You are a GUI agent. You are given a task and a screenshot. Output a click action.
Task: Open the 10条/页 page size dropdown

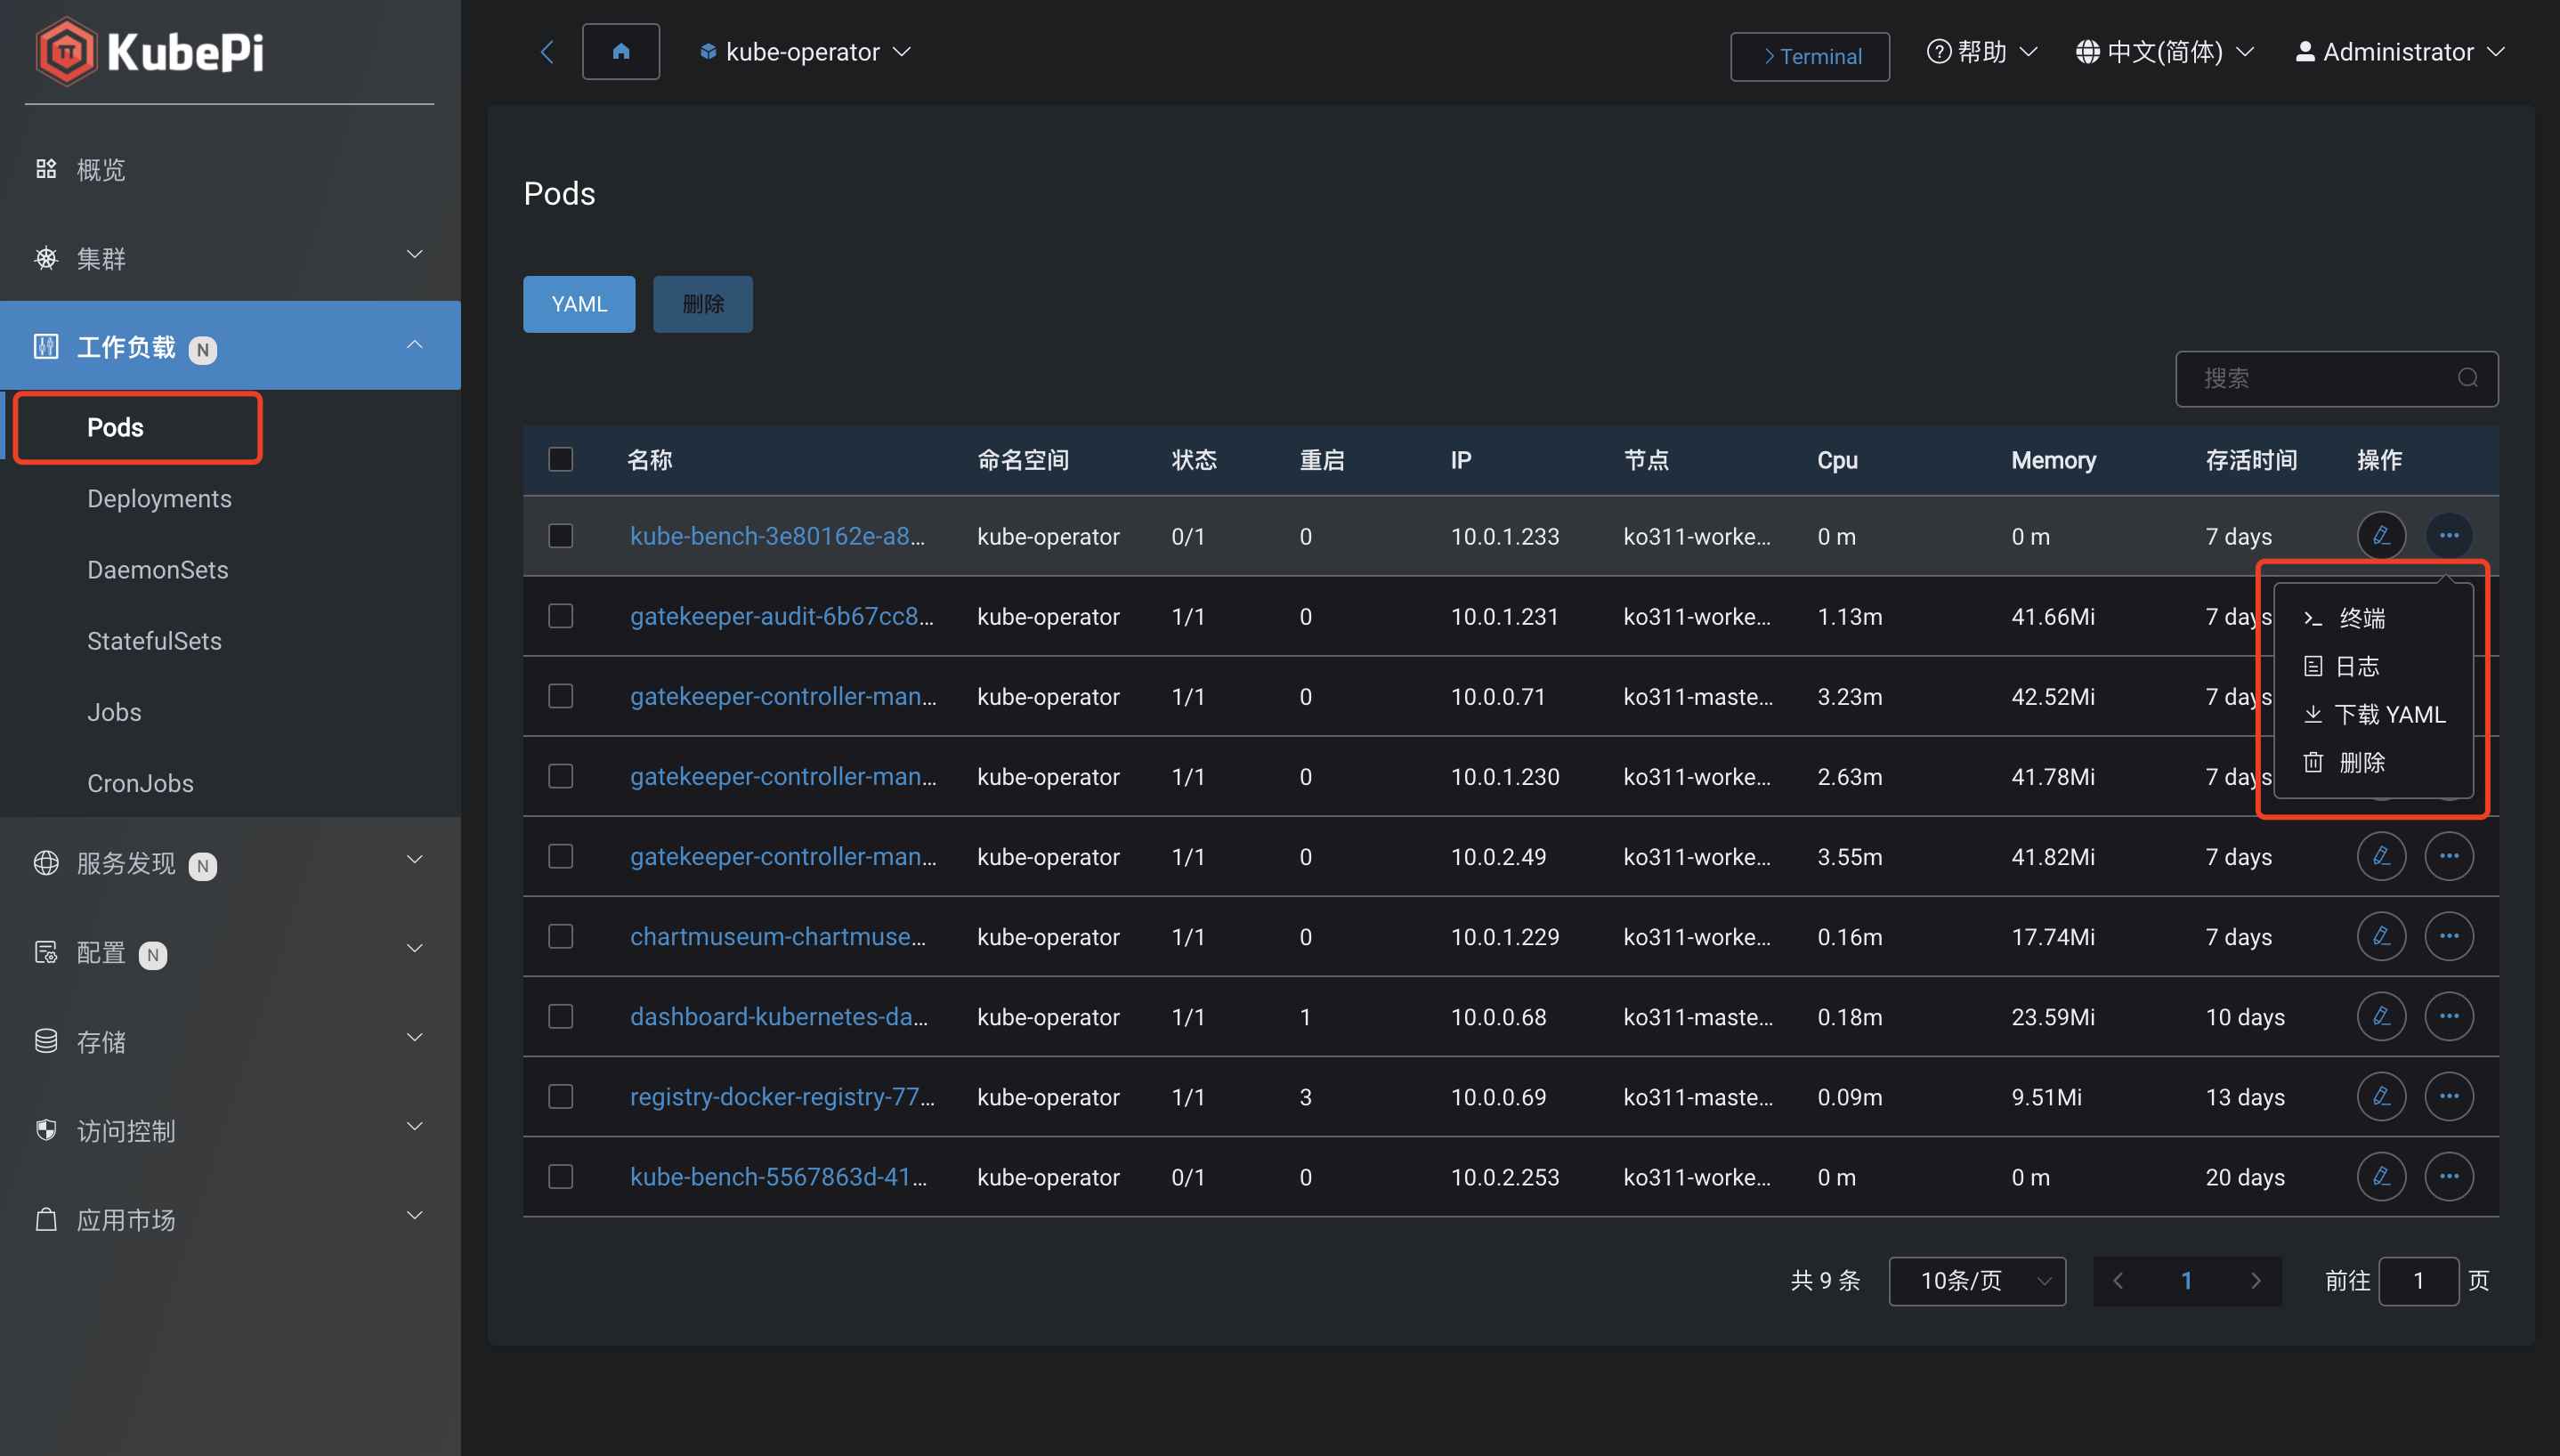click(1977, 1281)
